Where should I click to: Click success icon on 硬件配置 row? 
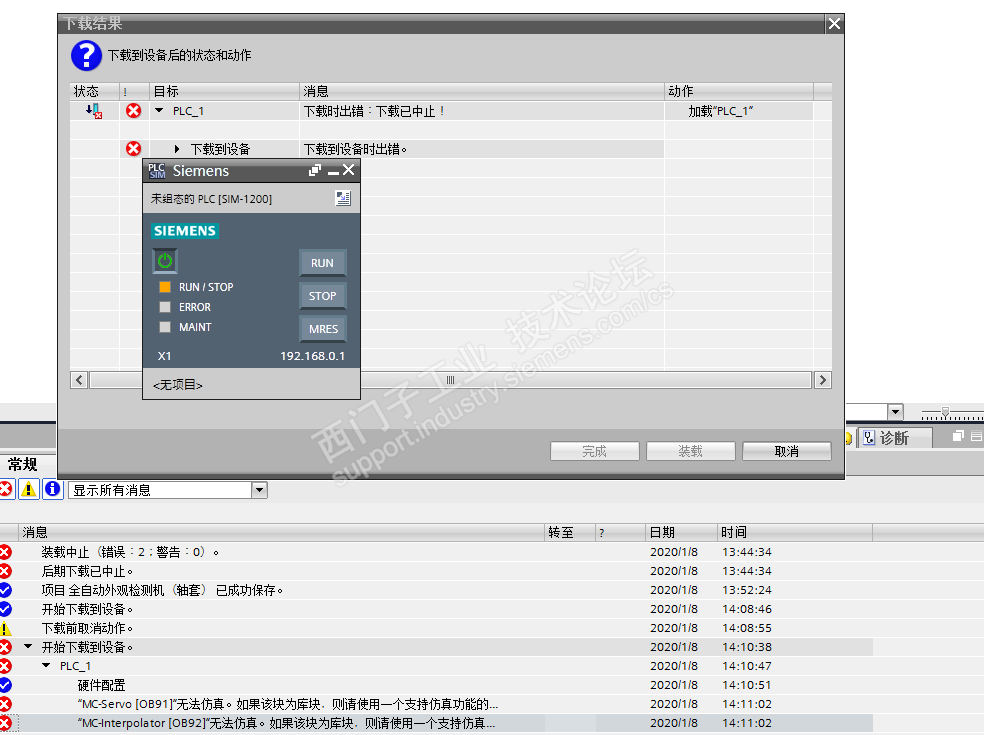point(5,685)
